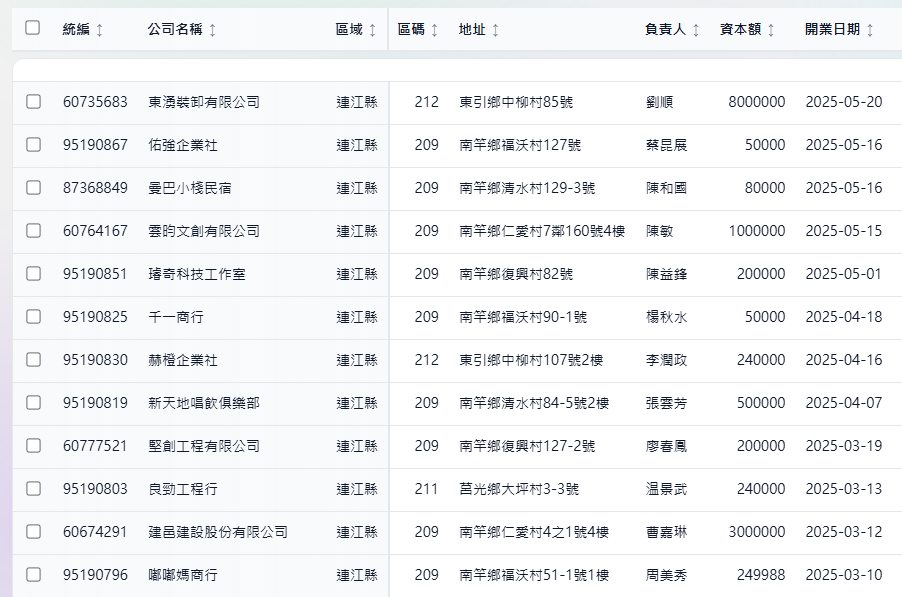Click the capital amount 8000000 cell
902x597 pixels.
(x=756, y=102)
